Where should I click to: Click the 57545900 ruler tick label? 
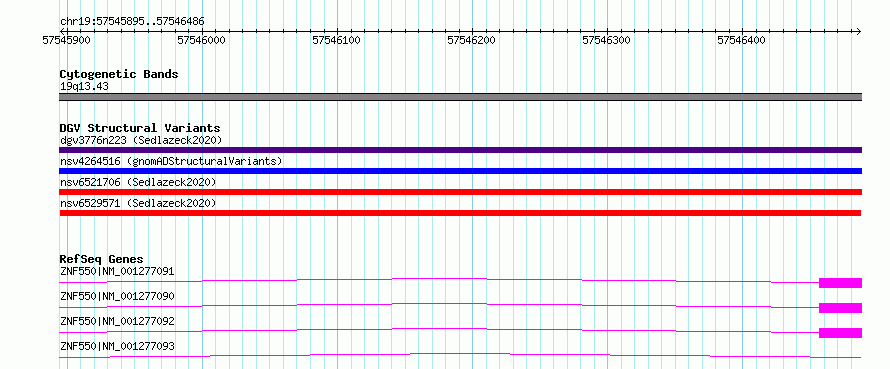click(x=66, y=40)
